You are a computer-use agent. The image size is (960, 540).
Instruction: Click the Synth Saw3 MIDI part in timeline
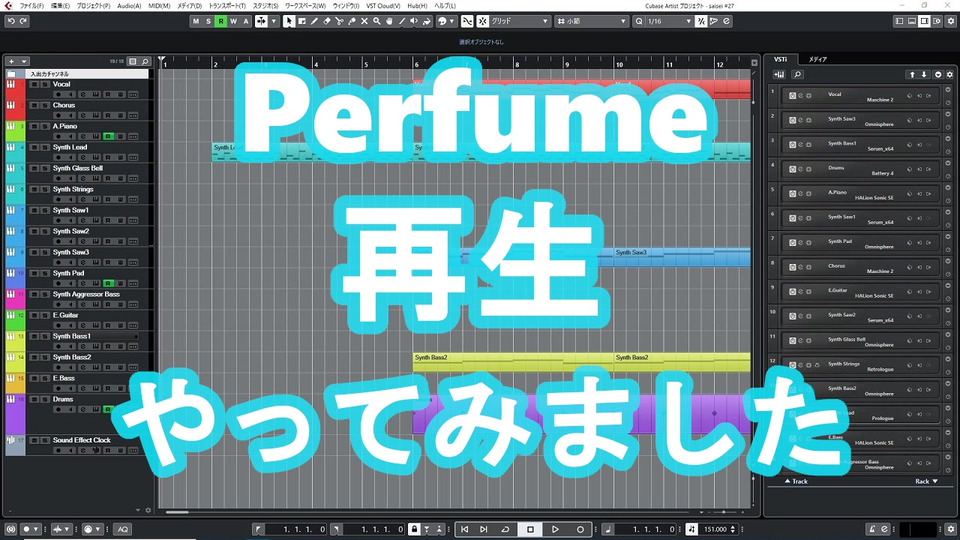[682, 257]
